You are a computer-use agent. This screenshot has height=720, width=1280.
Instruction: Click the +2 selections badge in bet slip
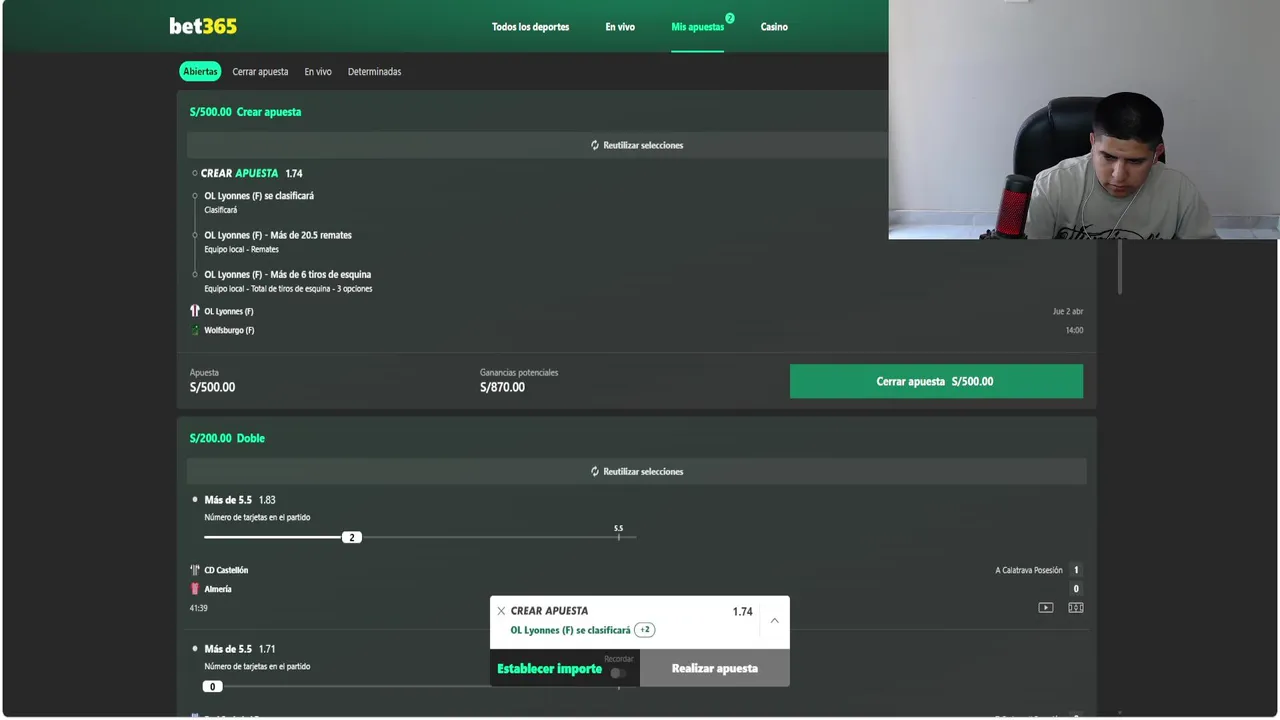tap(645, 630)
